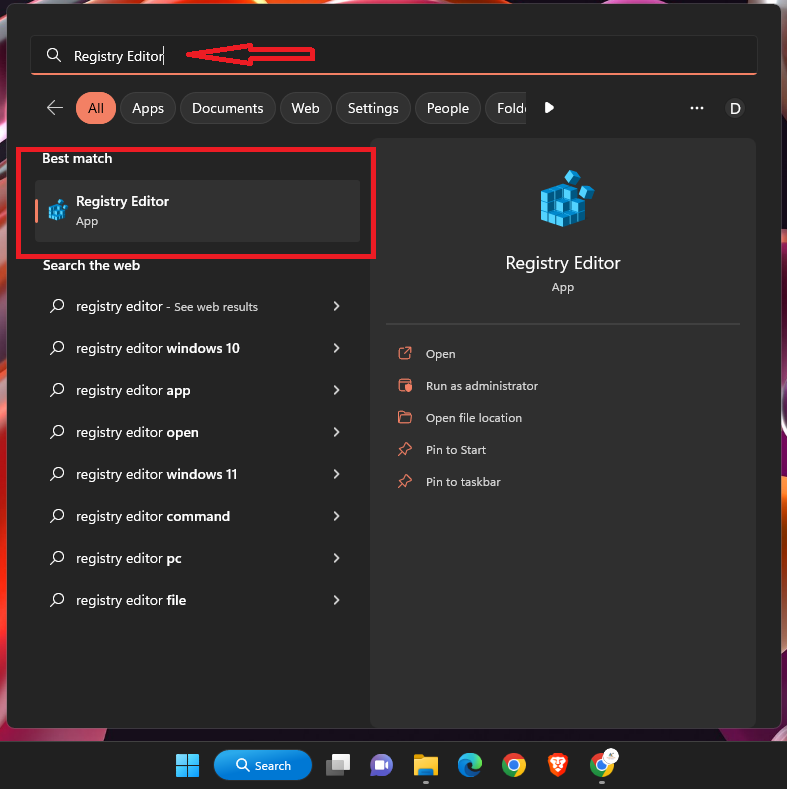787x789 pixels.
Task: Select 'registry editor windows 11' web suggestion
Action: point(197,474)
